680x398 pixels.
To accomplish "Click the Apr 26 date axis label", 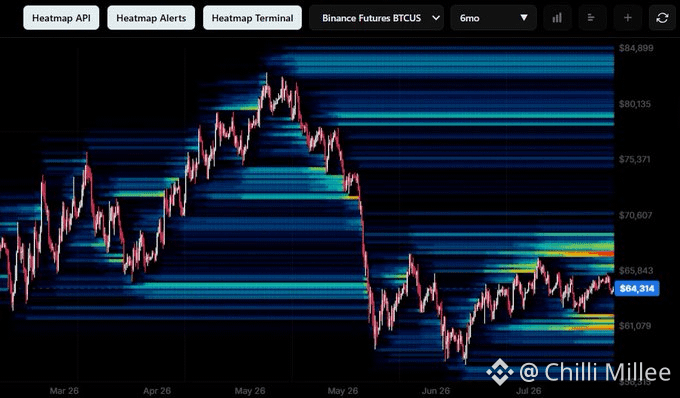I will click(157, 391).
